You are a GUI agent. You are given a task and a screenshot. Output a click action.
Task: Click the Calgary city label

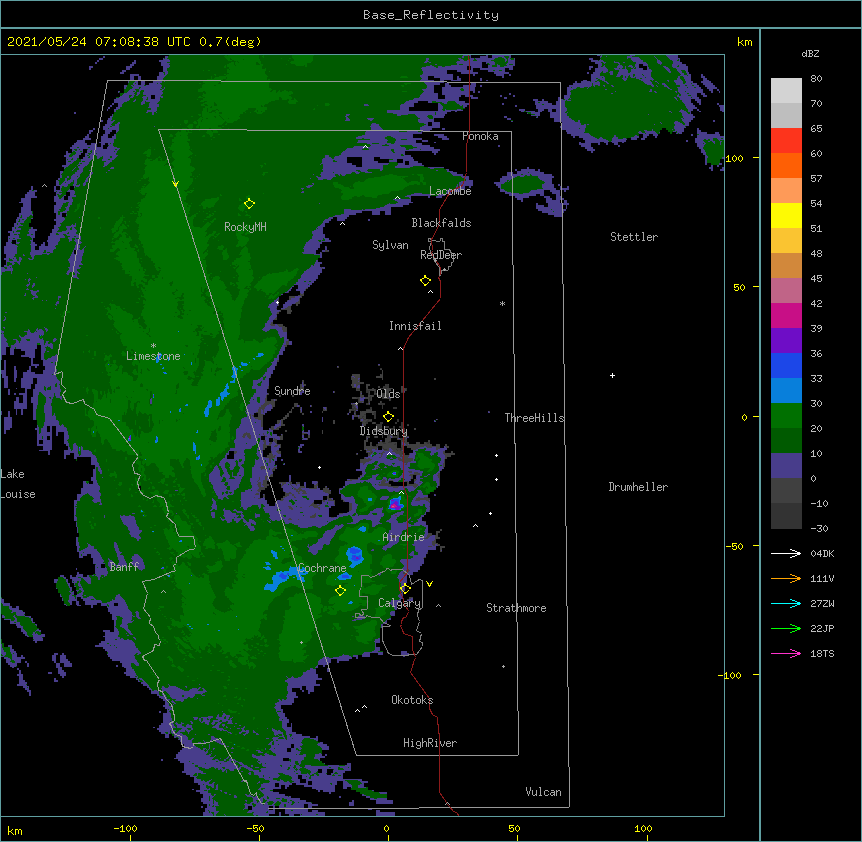[400, 603]
